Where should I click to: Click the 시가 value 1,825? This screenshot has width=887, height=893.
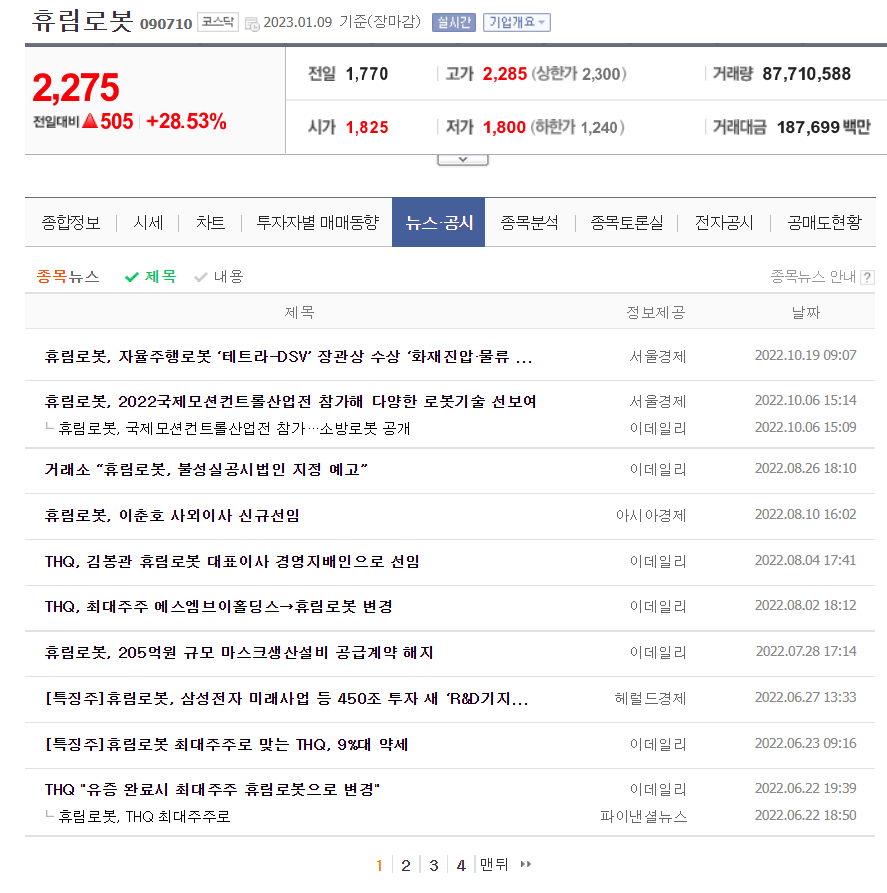pyautogui.click(x=367, y=127)
